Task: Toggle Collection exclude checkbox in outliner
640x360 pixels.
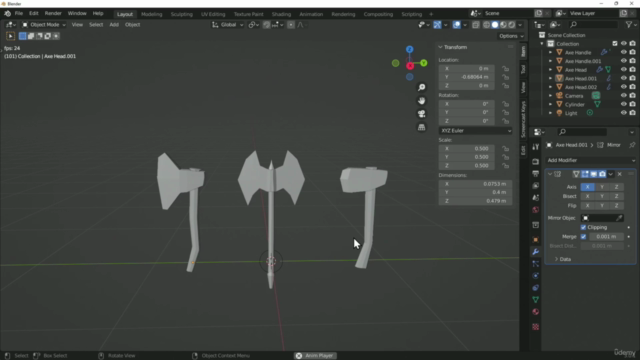Action: coord(615,44)
